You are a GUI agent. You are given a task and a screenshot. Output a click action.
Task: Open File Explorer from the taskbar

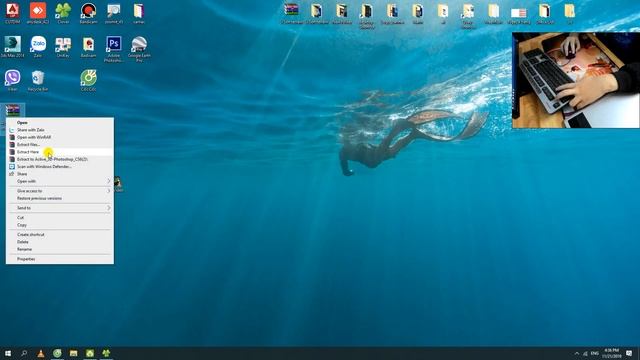point(73,353)
